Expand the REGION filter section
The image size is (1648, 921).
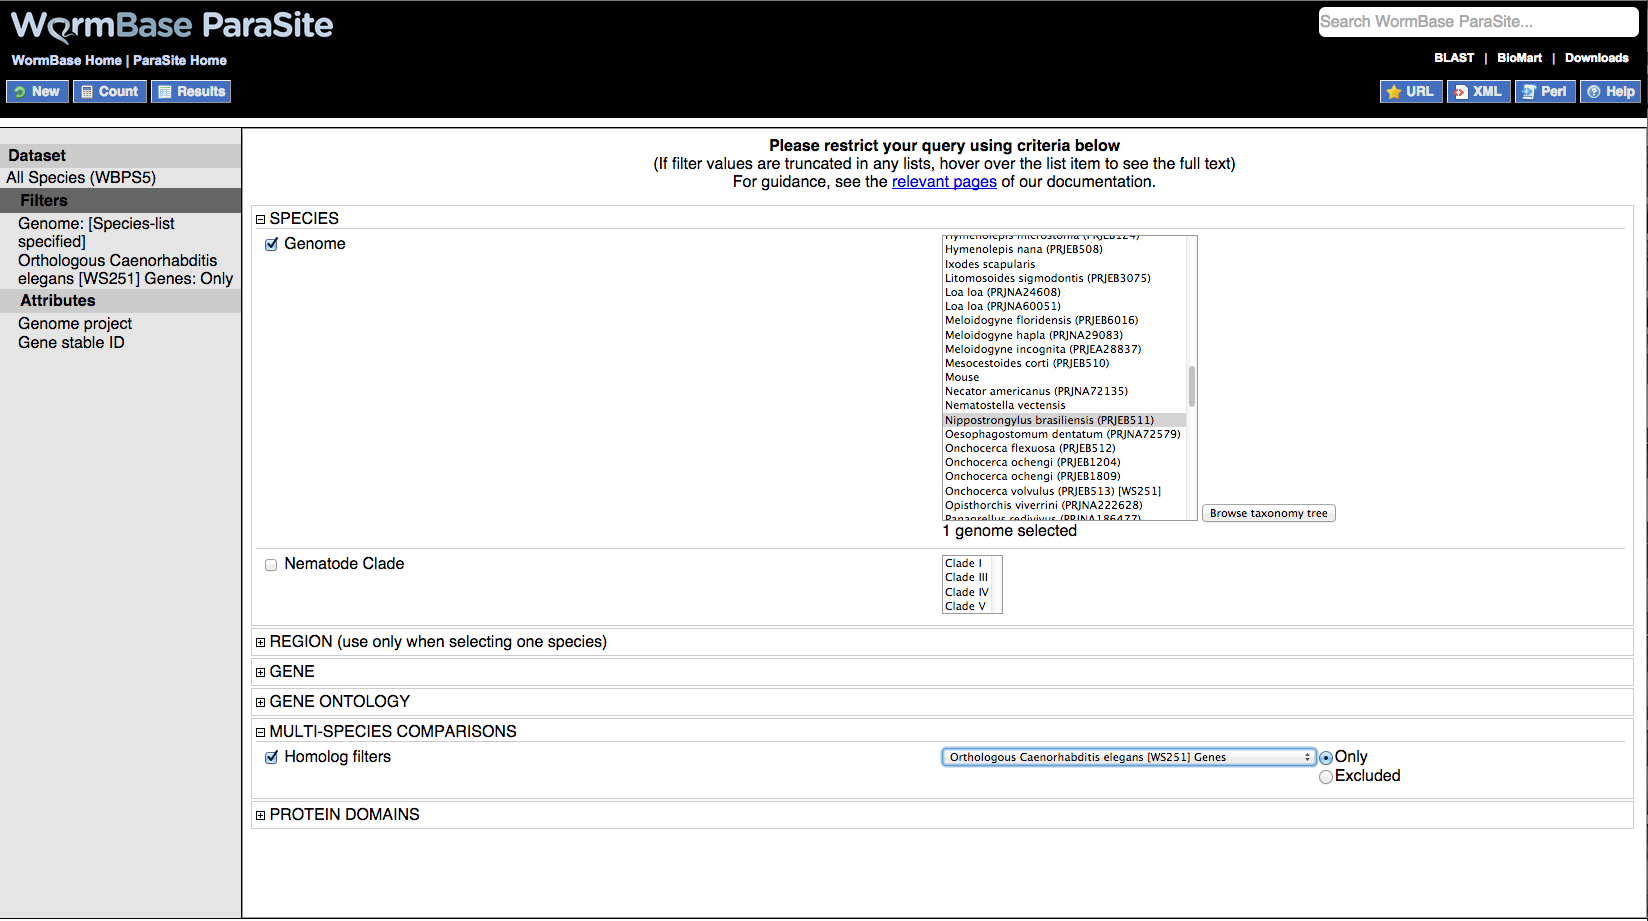261,642
